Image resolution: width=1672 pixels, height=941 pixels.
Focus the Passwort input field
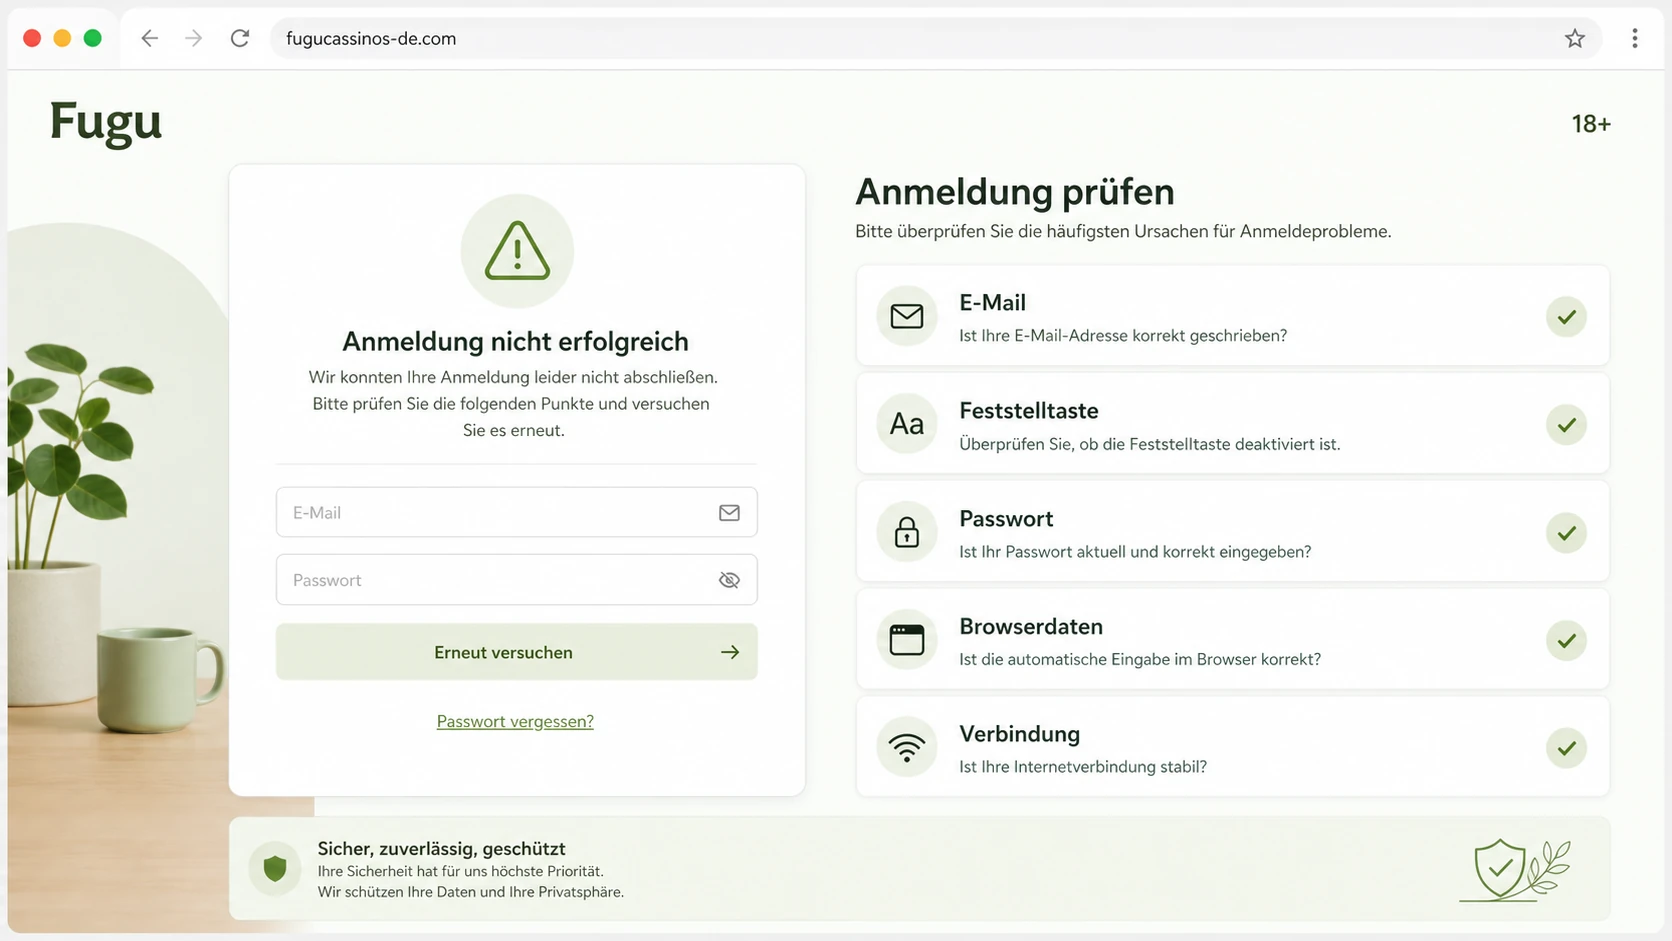(x=516, y=580)
